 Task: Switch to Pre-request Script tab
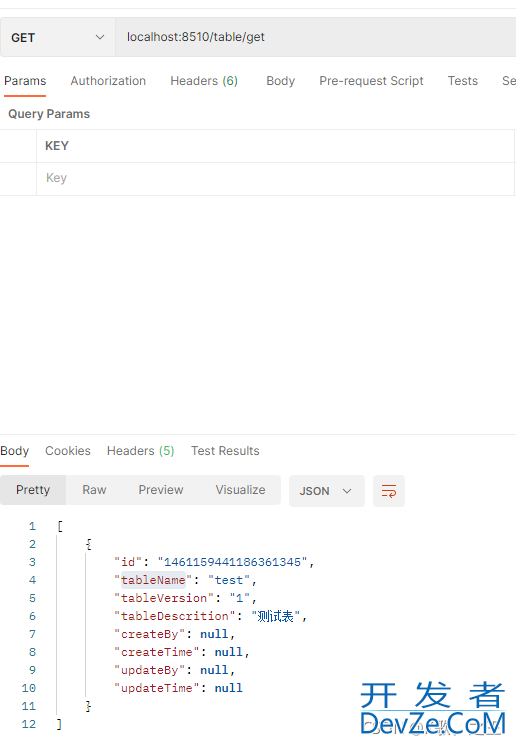[x=371, y=81]
